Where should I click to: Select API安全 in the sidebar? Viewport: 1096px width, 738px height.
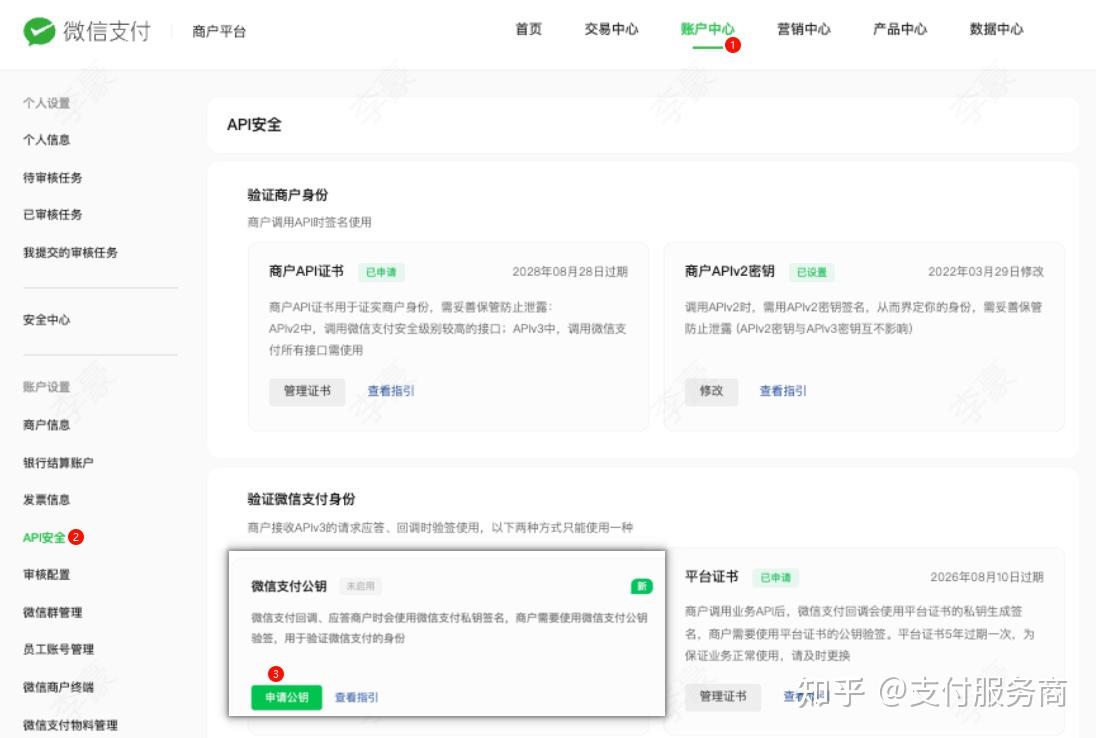point(44,537)
